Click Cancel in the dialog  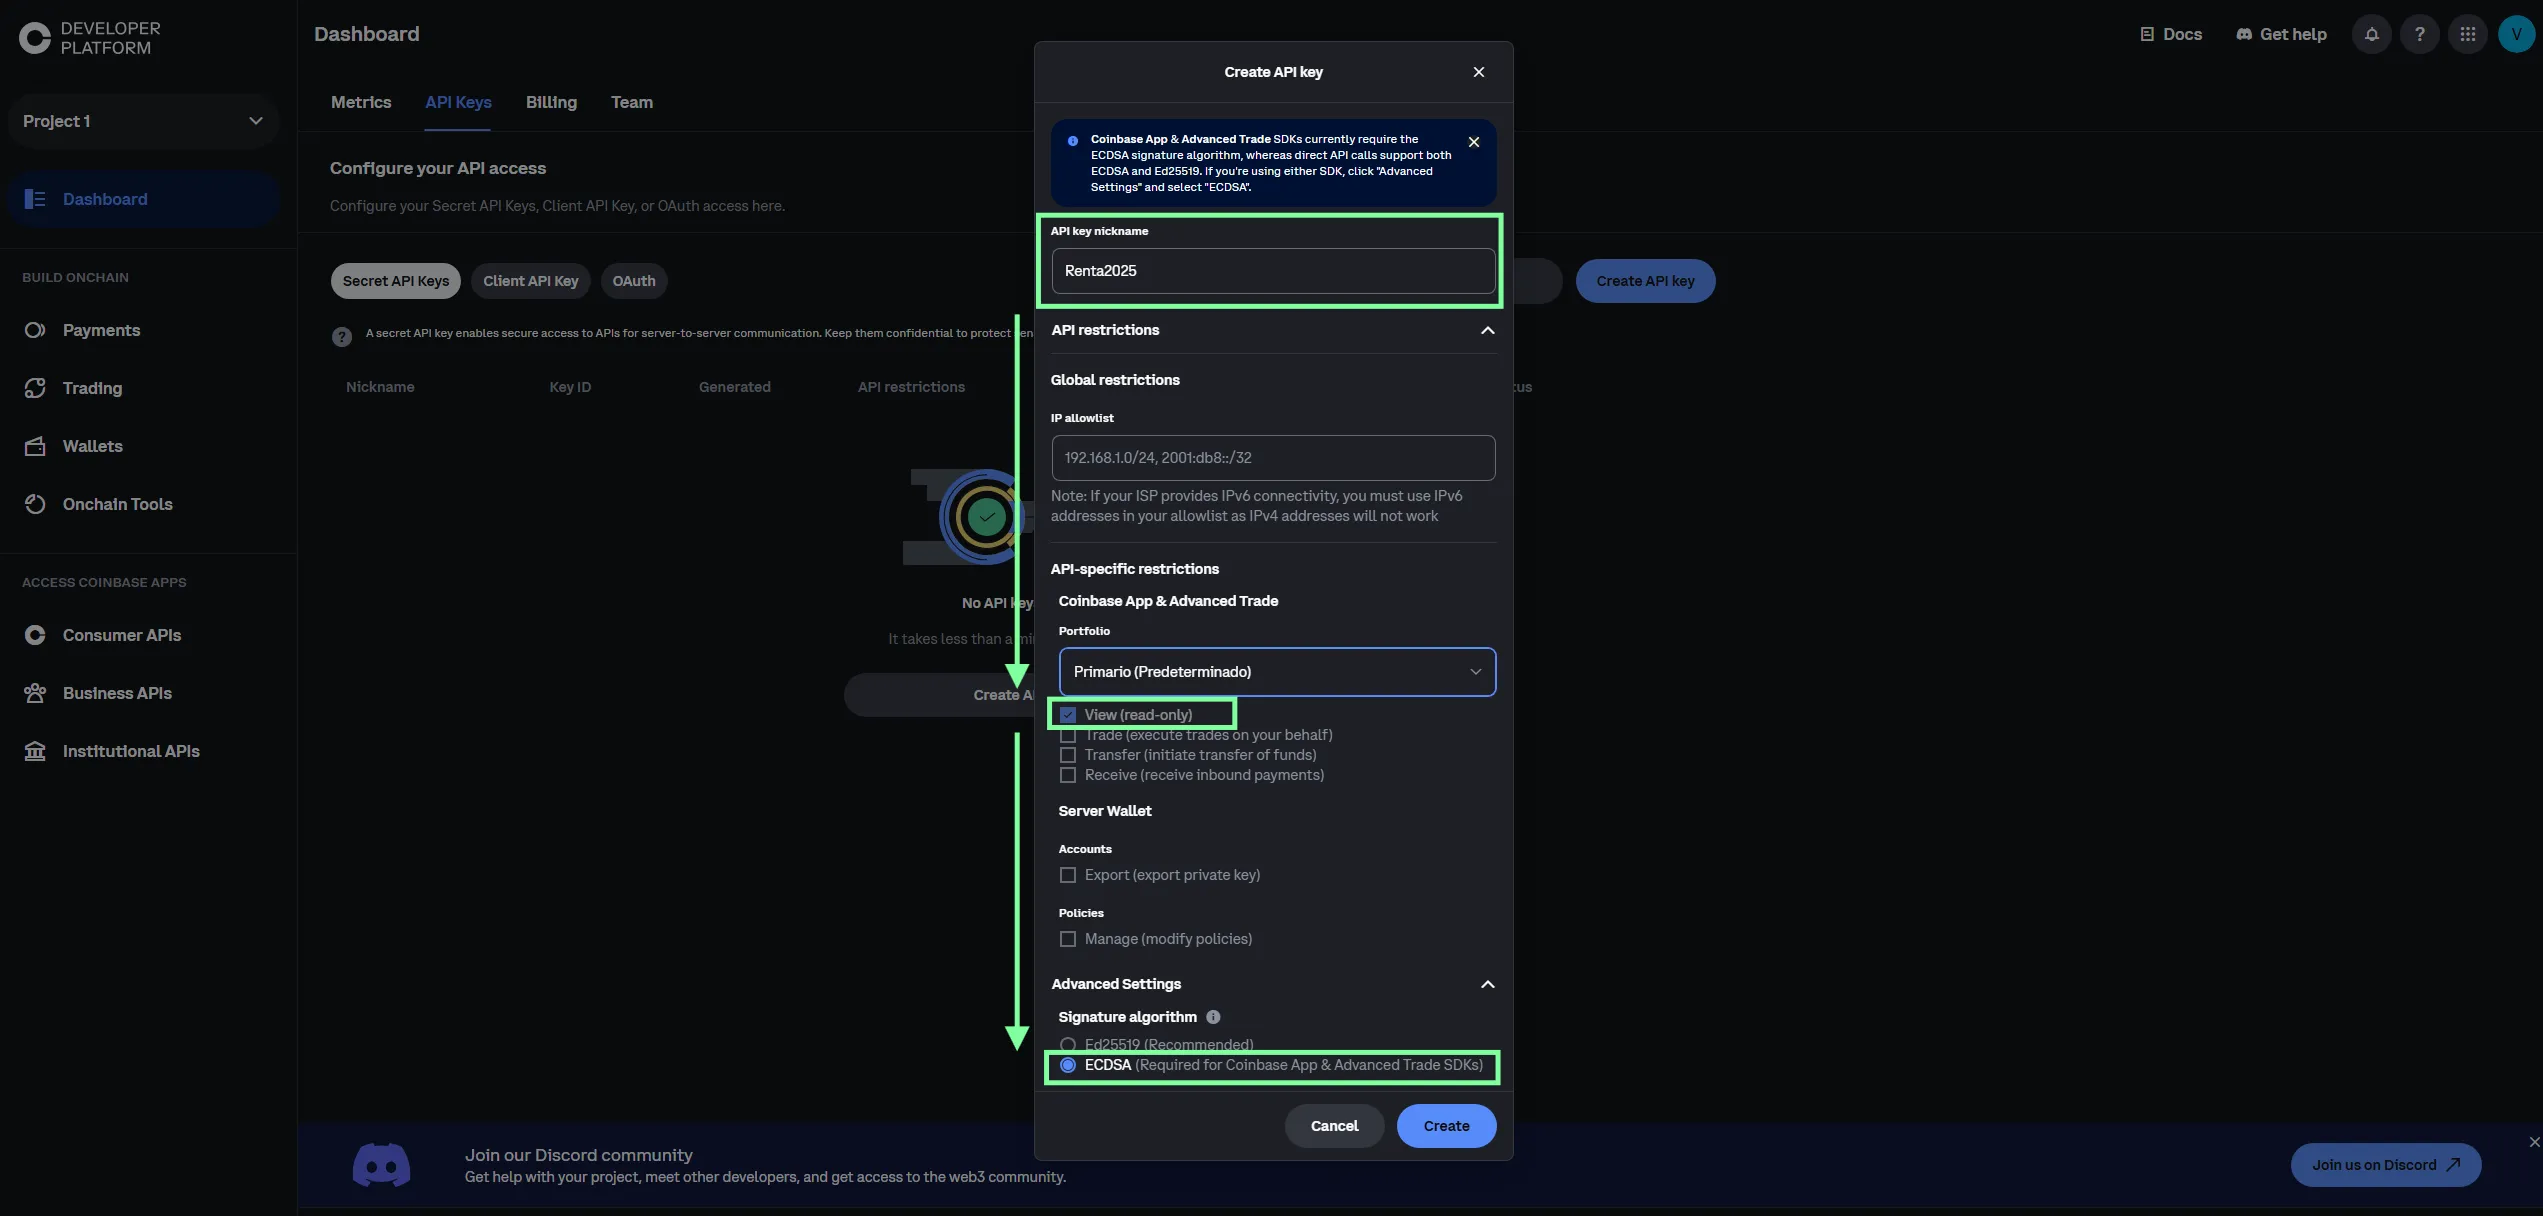1334,1126
